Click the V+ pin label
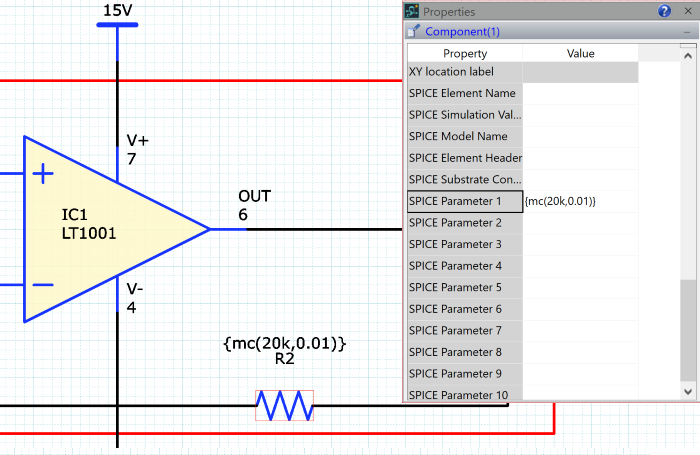 138,141
